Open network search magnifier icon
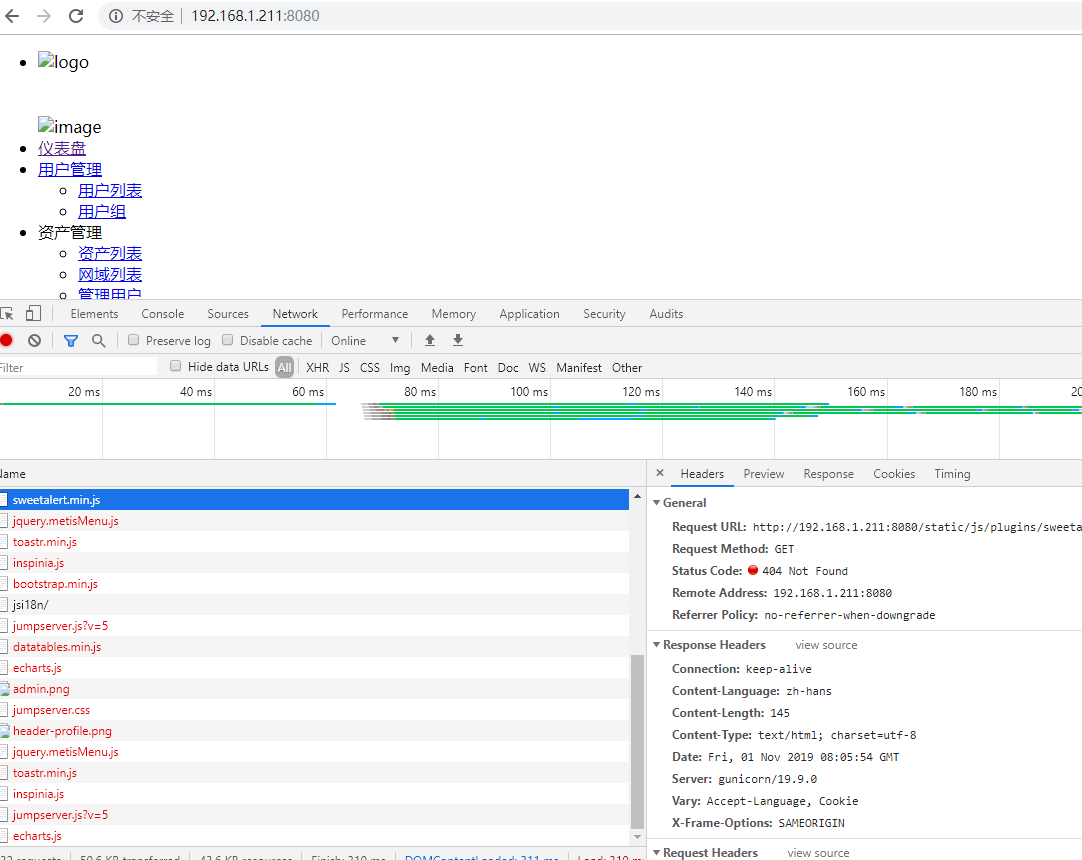This screenshot has height=860, width=1082. pos(99,340)
